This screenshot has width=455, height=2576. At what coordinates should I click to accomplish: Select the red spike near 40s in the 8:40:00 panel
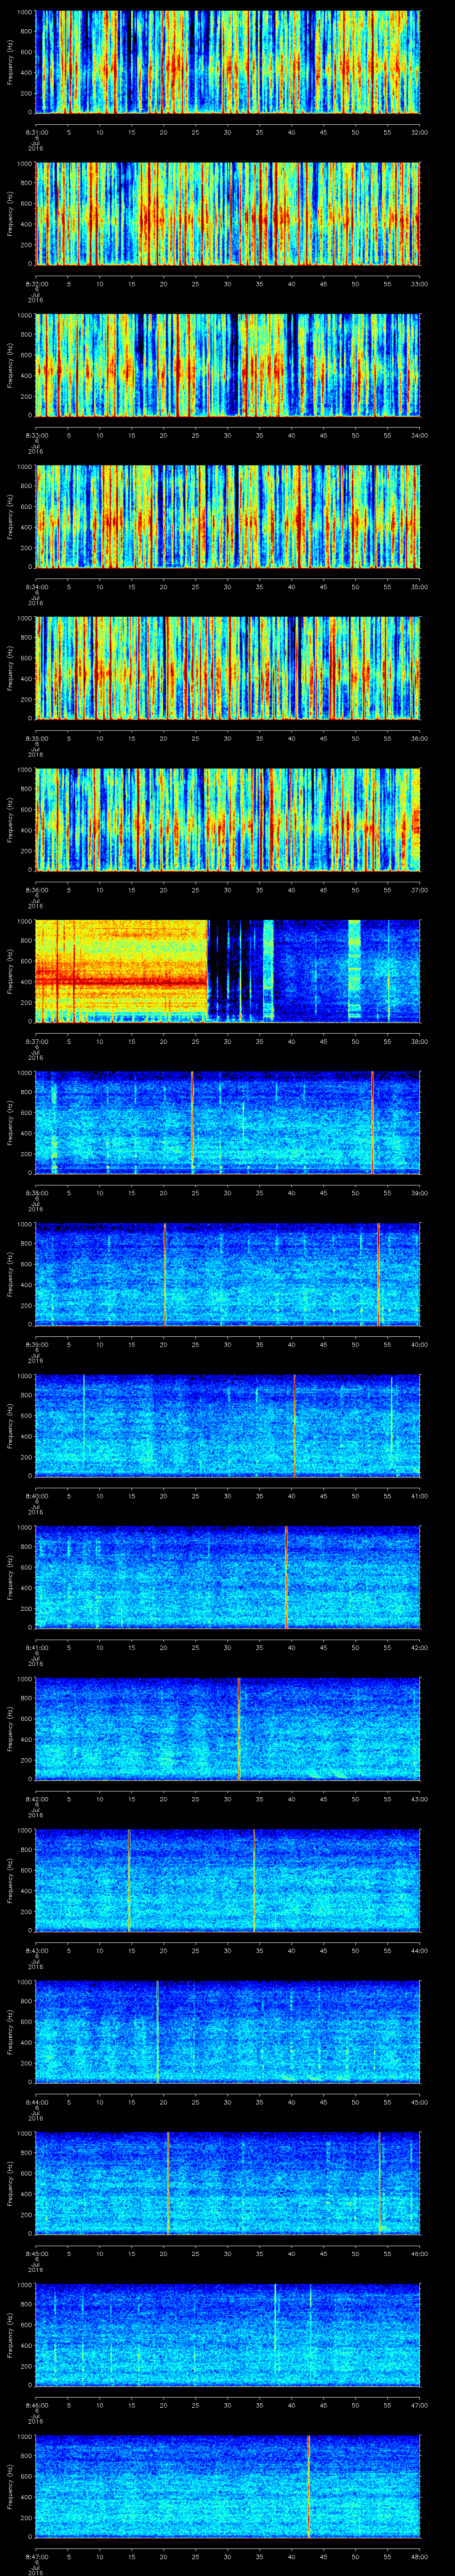tap(295, 1426)
